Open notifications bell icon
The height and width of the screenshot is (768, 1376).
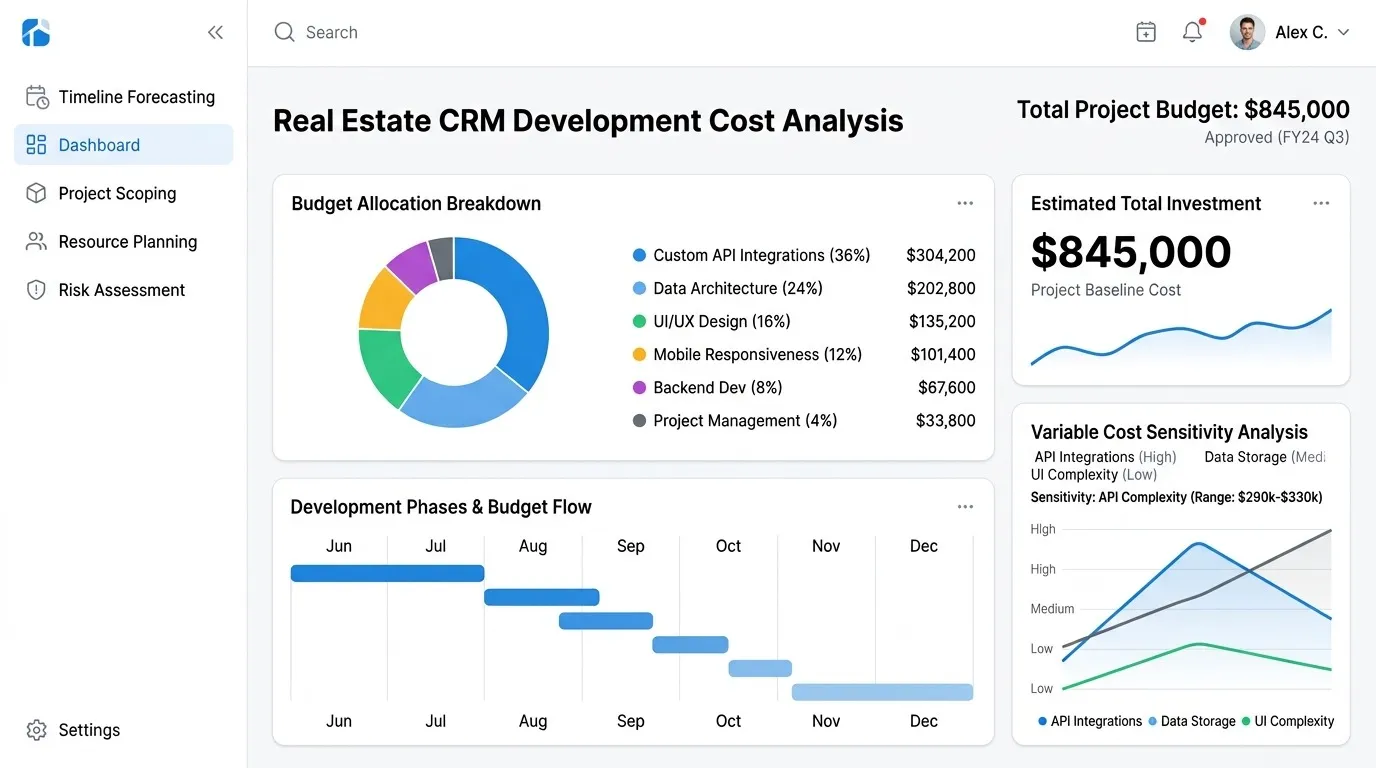[1192, 32]
